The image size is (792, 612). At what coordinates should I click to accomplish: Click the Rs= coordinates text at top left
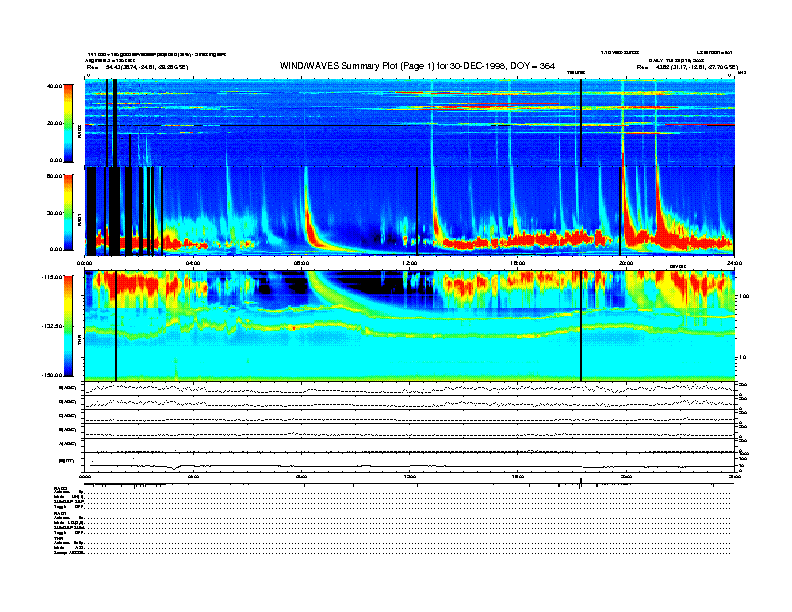click(137, 67)
